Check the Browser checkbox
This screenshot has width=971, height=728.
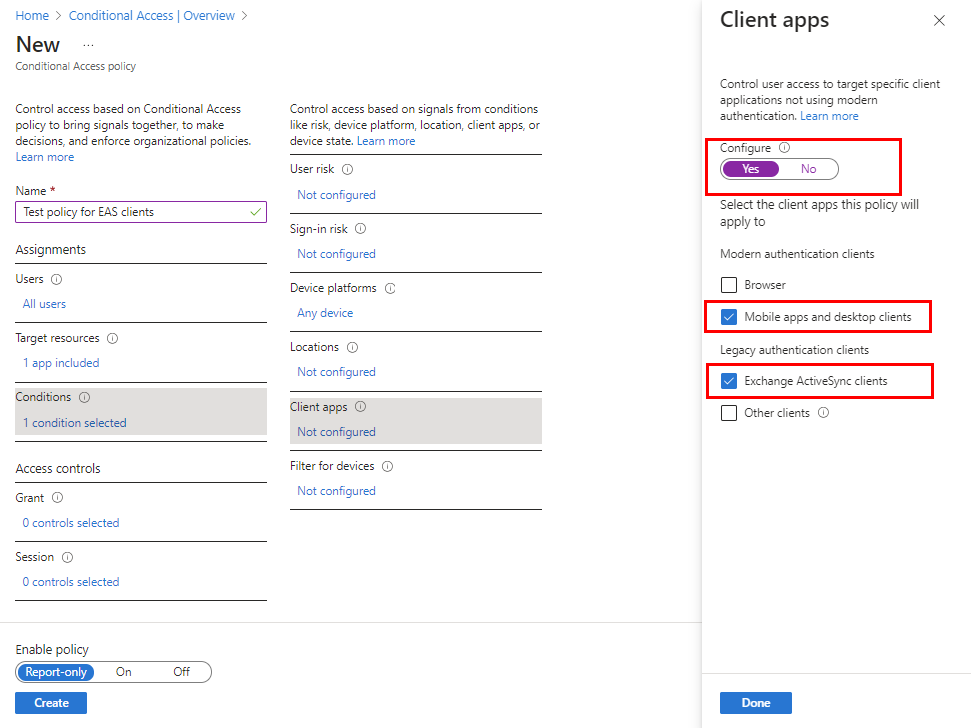[729, 285]
